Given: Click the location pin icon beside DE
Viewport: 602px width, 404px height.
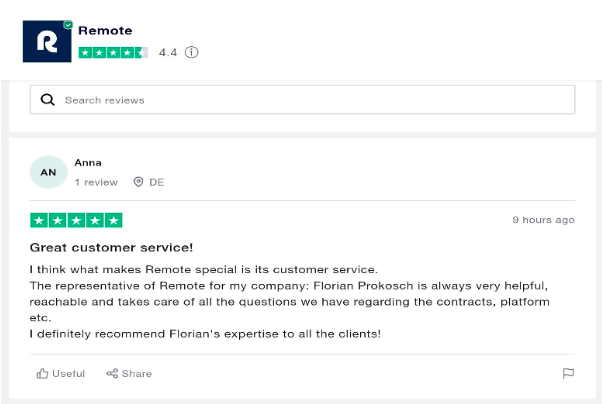Looking at the screenshot, I should [138, 182].
